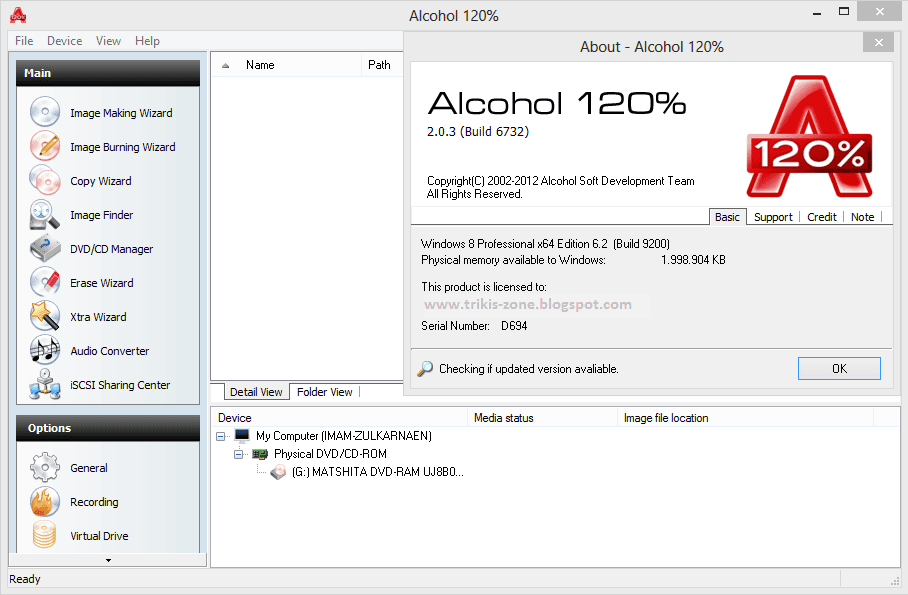908x595 pixels.
Task: Switch to the Note tab
Action: coord(862,217)
